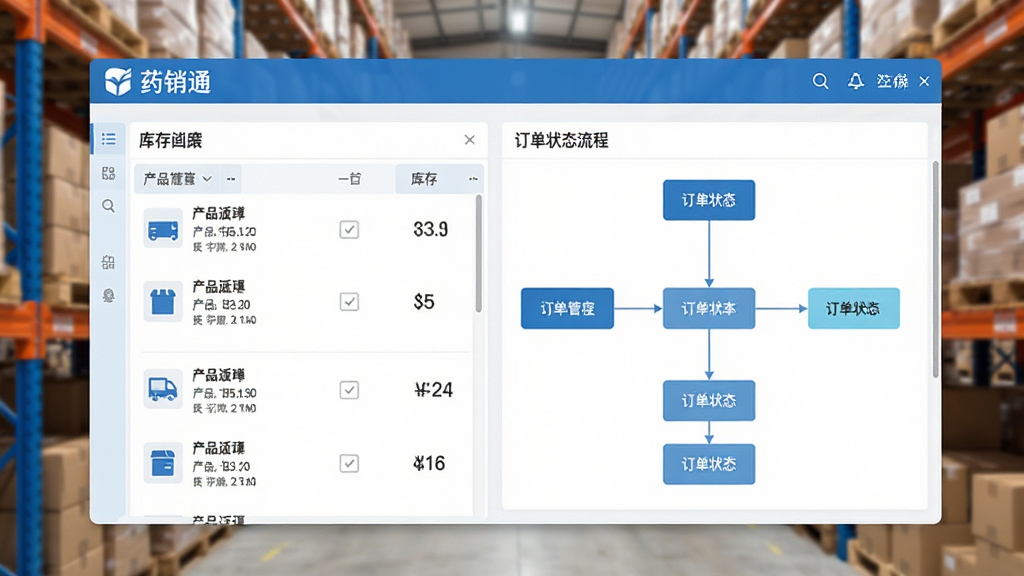Select the center flow node
Screen dimensions: 1024x576
click(709, 308)
